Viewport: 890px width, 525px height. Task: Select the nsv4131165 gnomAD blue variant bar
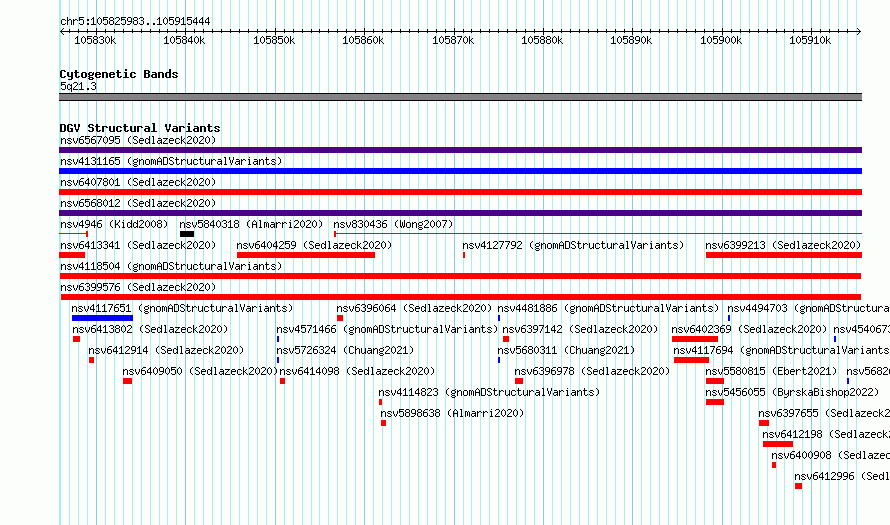pos(460,171)
